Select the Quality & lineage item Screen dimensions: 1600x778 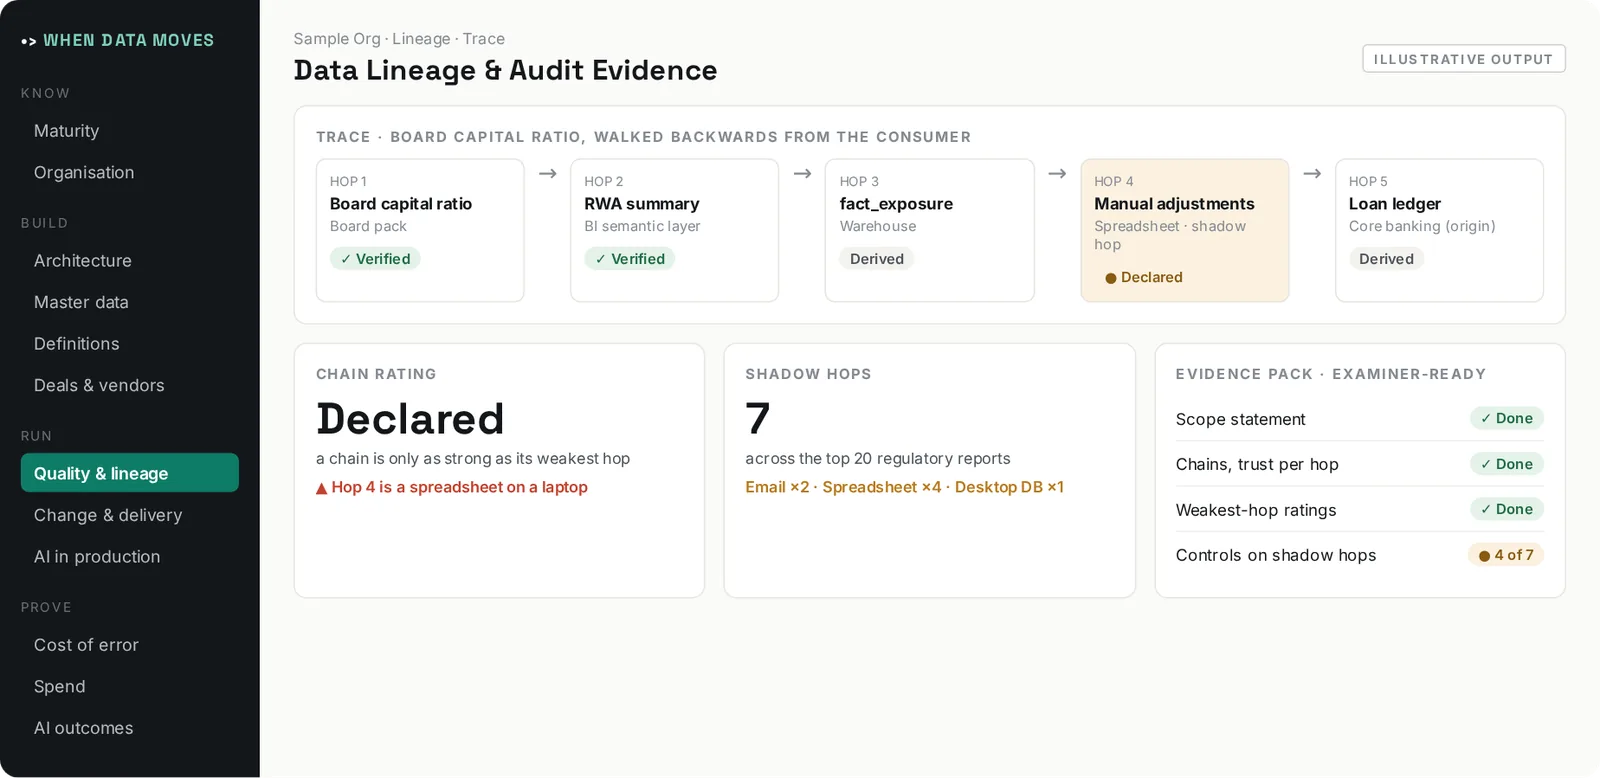point(130,473)
